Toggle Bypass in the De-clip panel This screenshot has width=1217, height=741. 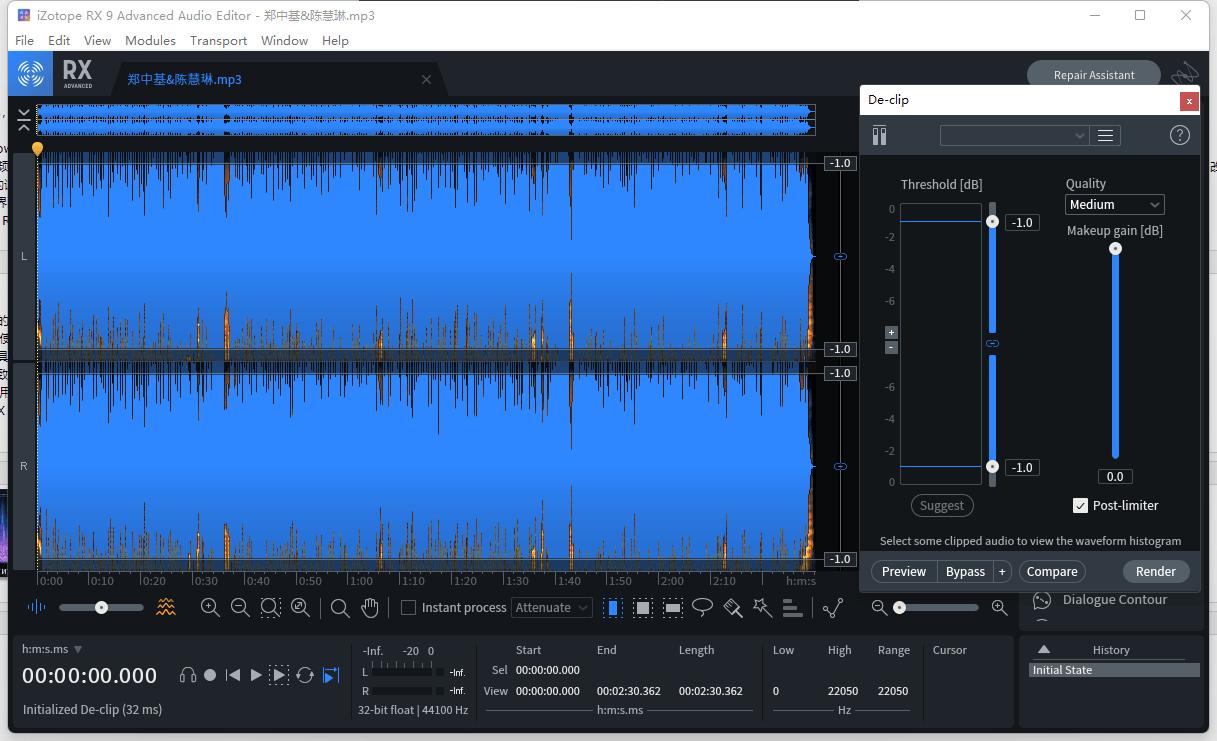click(x=964, y=571)
